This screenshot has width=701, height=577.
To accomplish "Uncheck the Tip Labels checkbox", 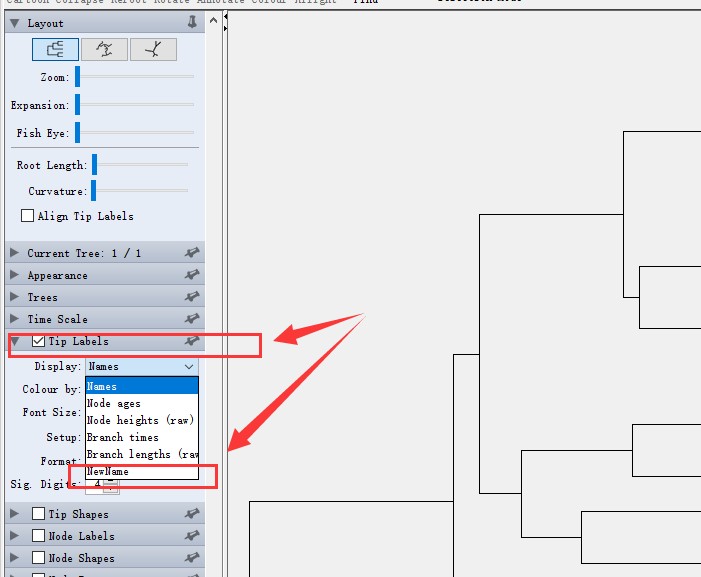I will (x=39, y=342).
